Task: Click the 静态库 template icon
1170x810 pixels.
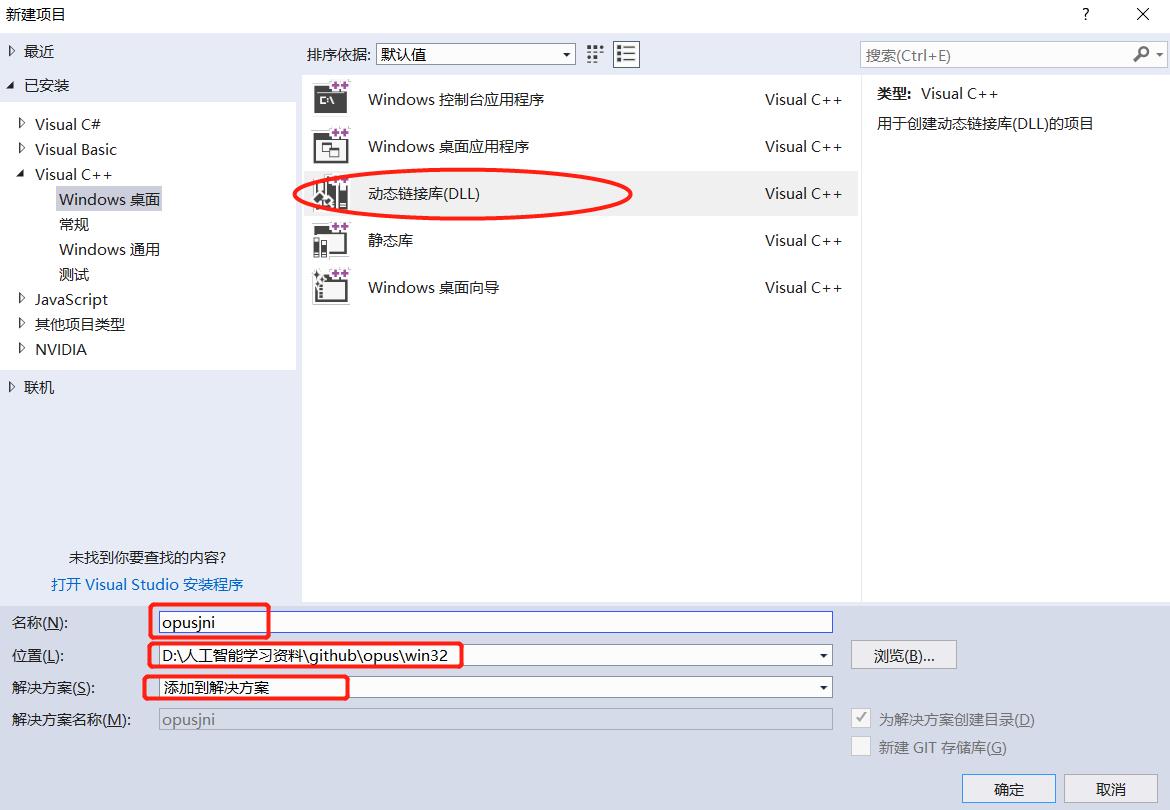Action: 331,240
